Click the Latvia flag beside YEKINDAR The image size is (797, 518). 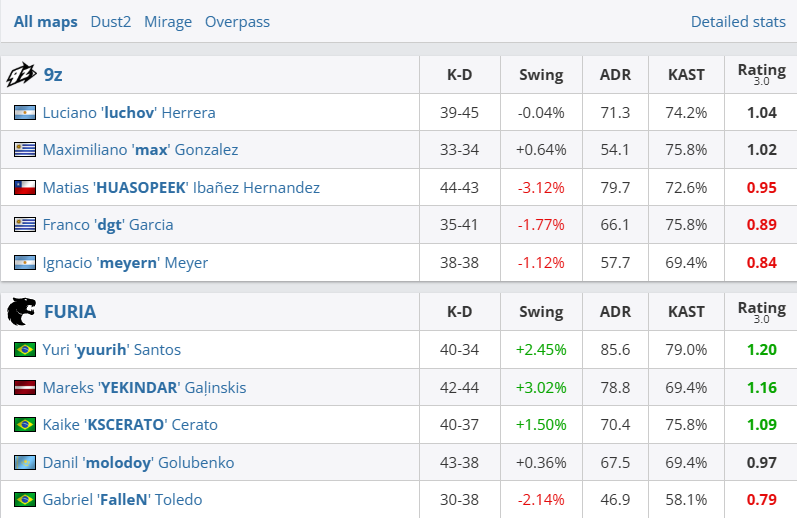point(25,387)
